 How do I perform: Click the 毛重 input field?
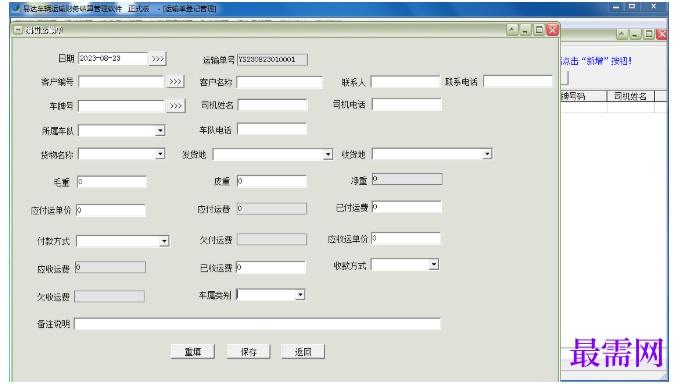pos(112,181)
